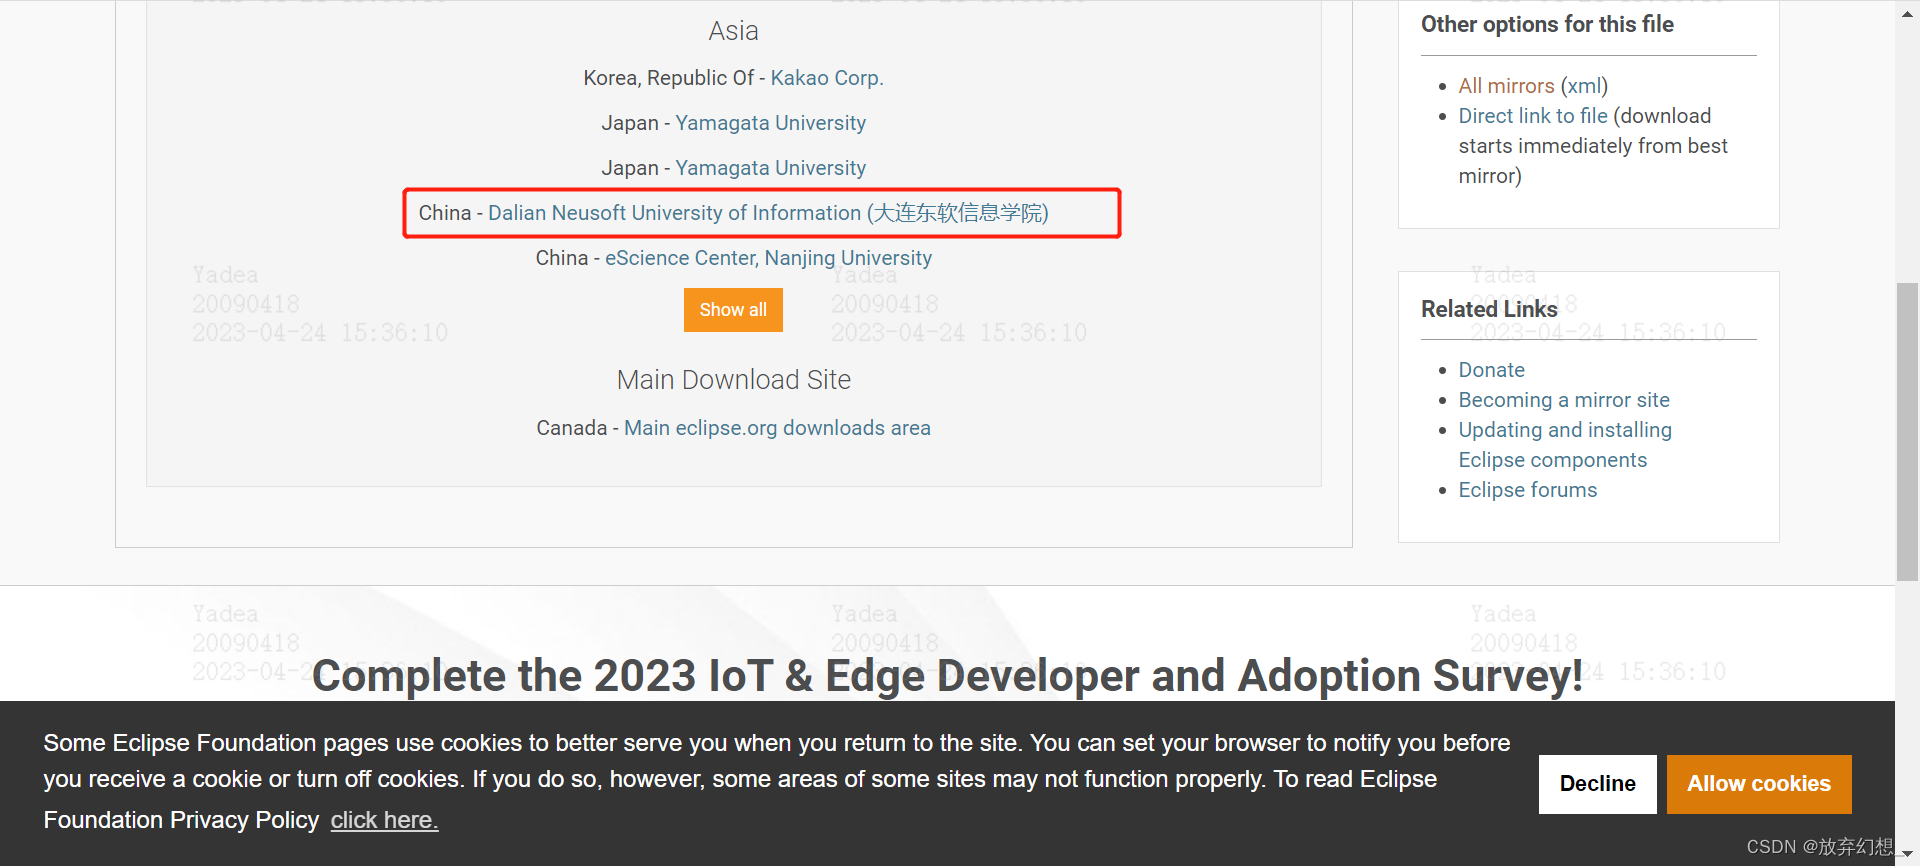Open the first Japan Yamagata University mirror
Screen dimensions: 1920x866
770,123
